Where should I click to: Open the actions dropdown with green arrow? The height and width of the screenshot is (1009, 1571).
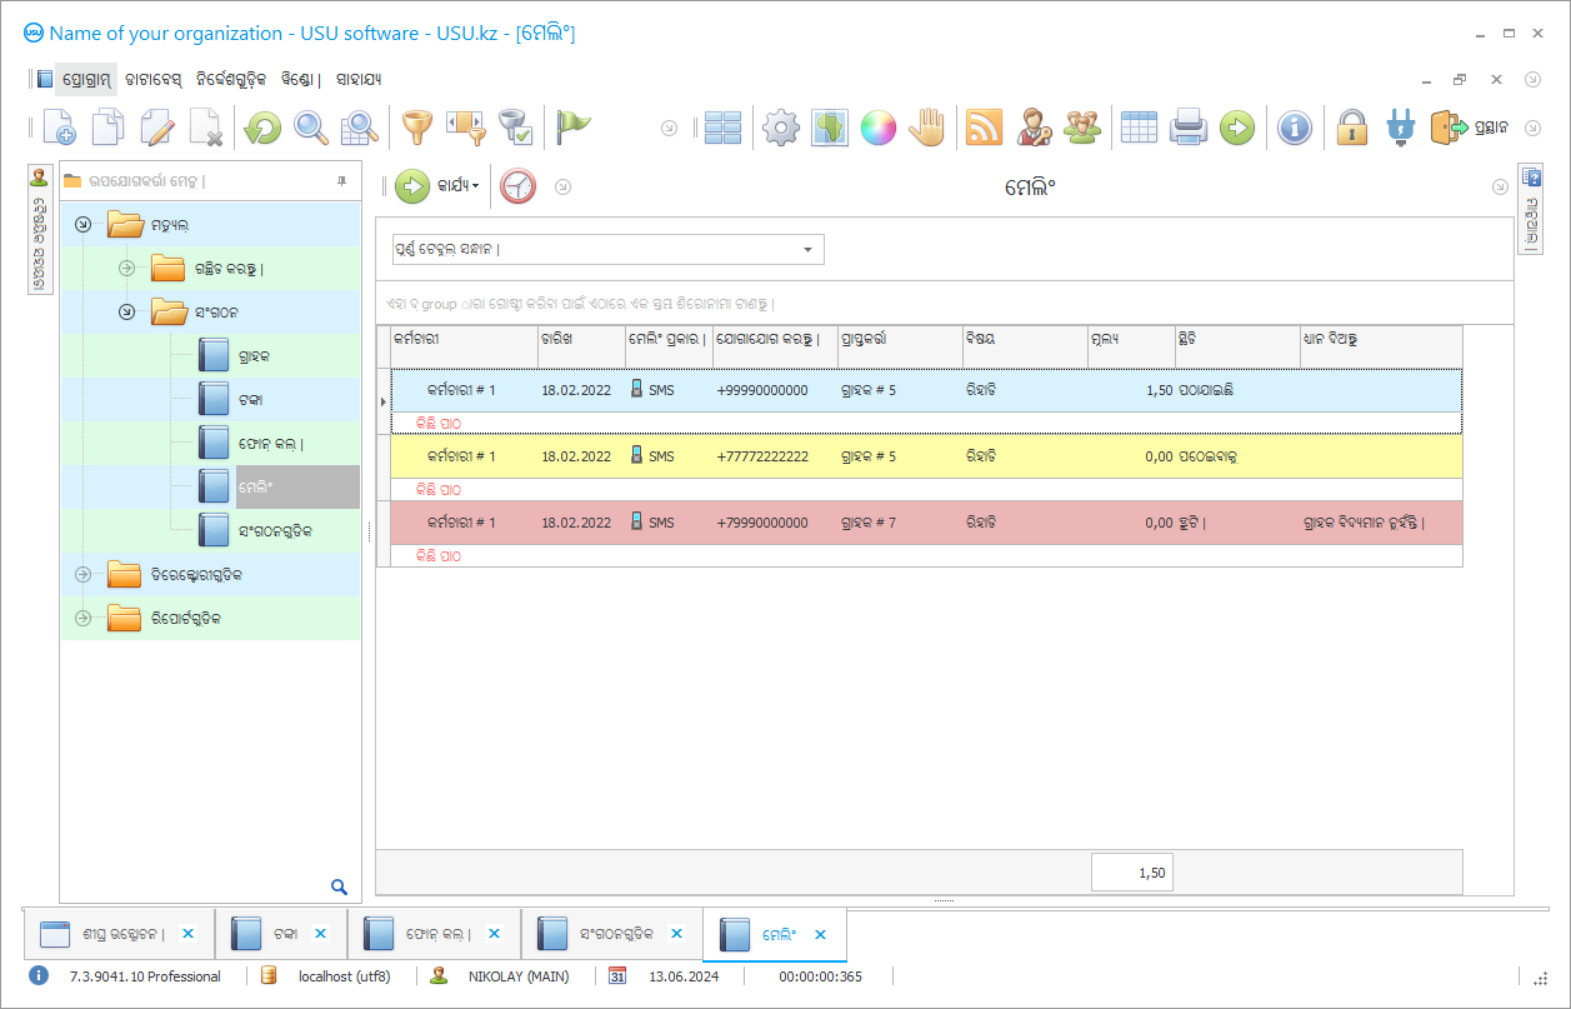tap(438, 186)
